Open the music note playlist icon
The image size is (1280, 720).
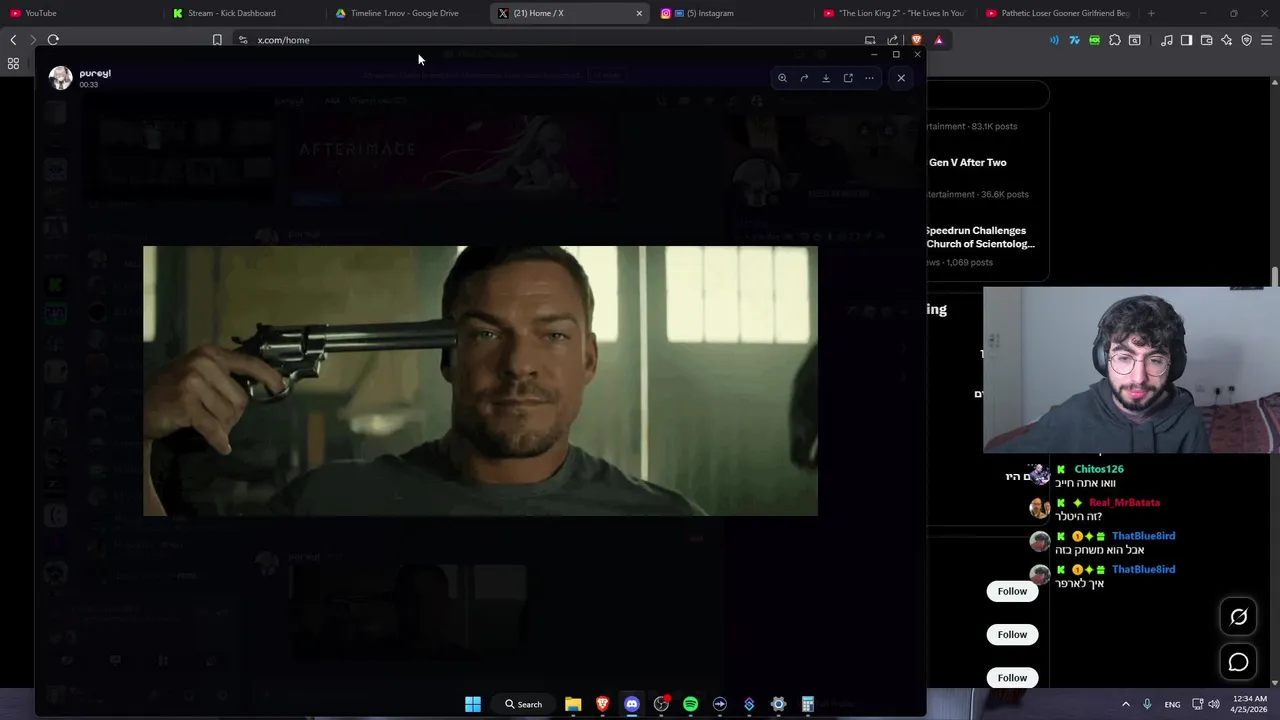point(1167,40)
